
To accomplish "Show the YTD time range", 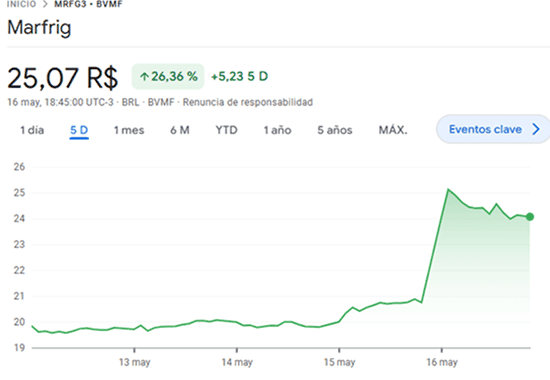I will click(226, 130).
